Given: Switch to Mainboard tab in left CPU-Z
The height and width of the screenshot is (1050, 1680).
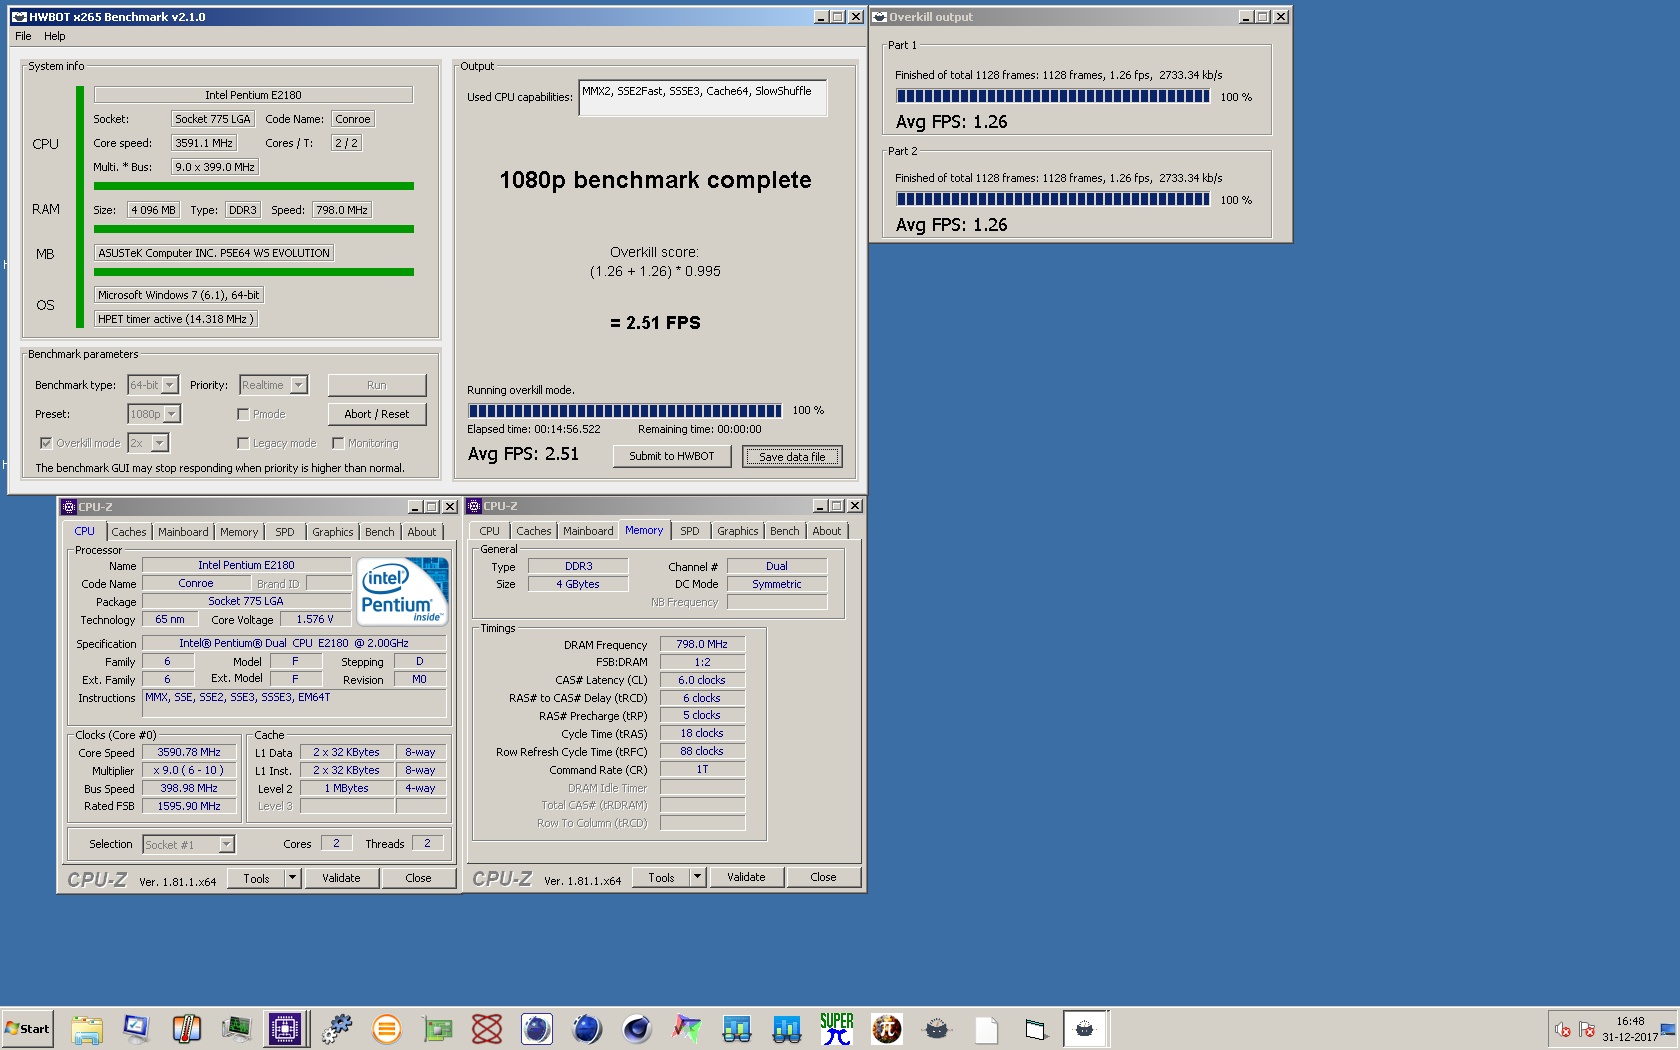Looking at the screenshot, I should 183,532.
